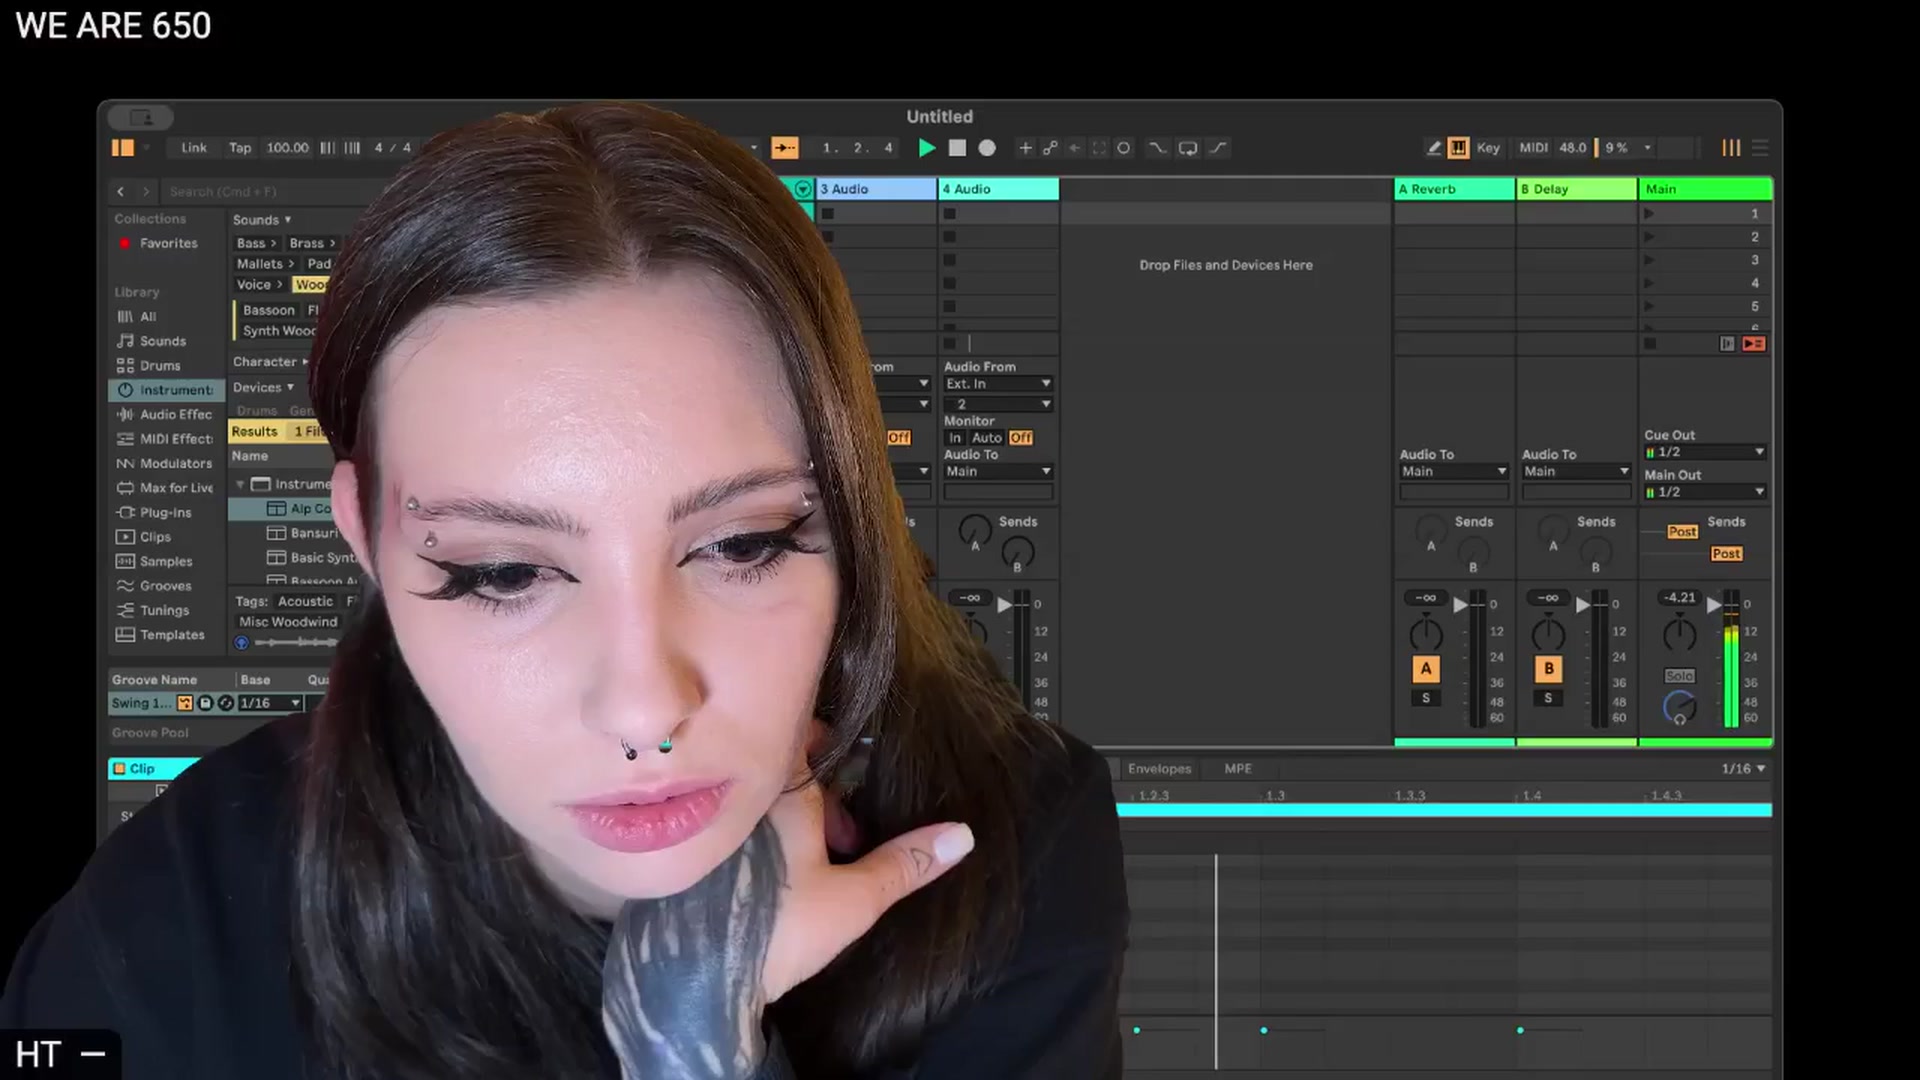
Task: Open the Main Out 1/2 dropdown
Action: [x=1705, y=492]
